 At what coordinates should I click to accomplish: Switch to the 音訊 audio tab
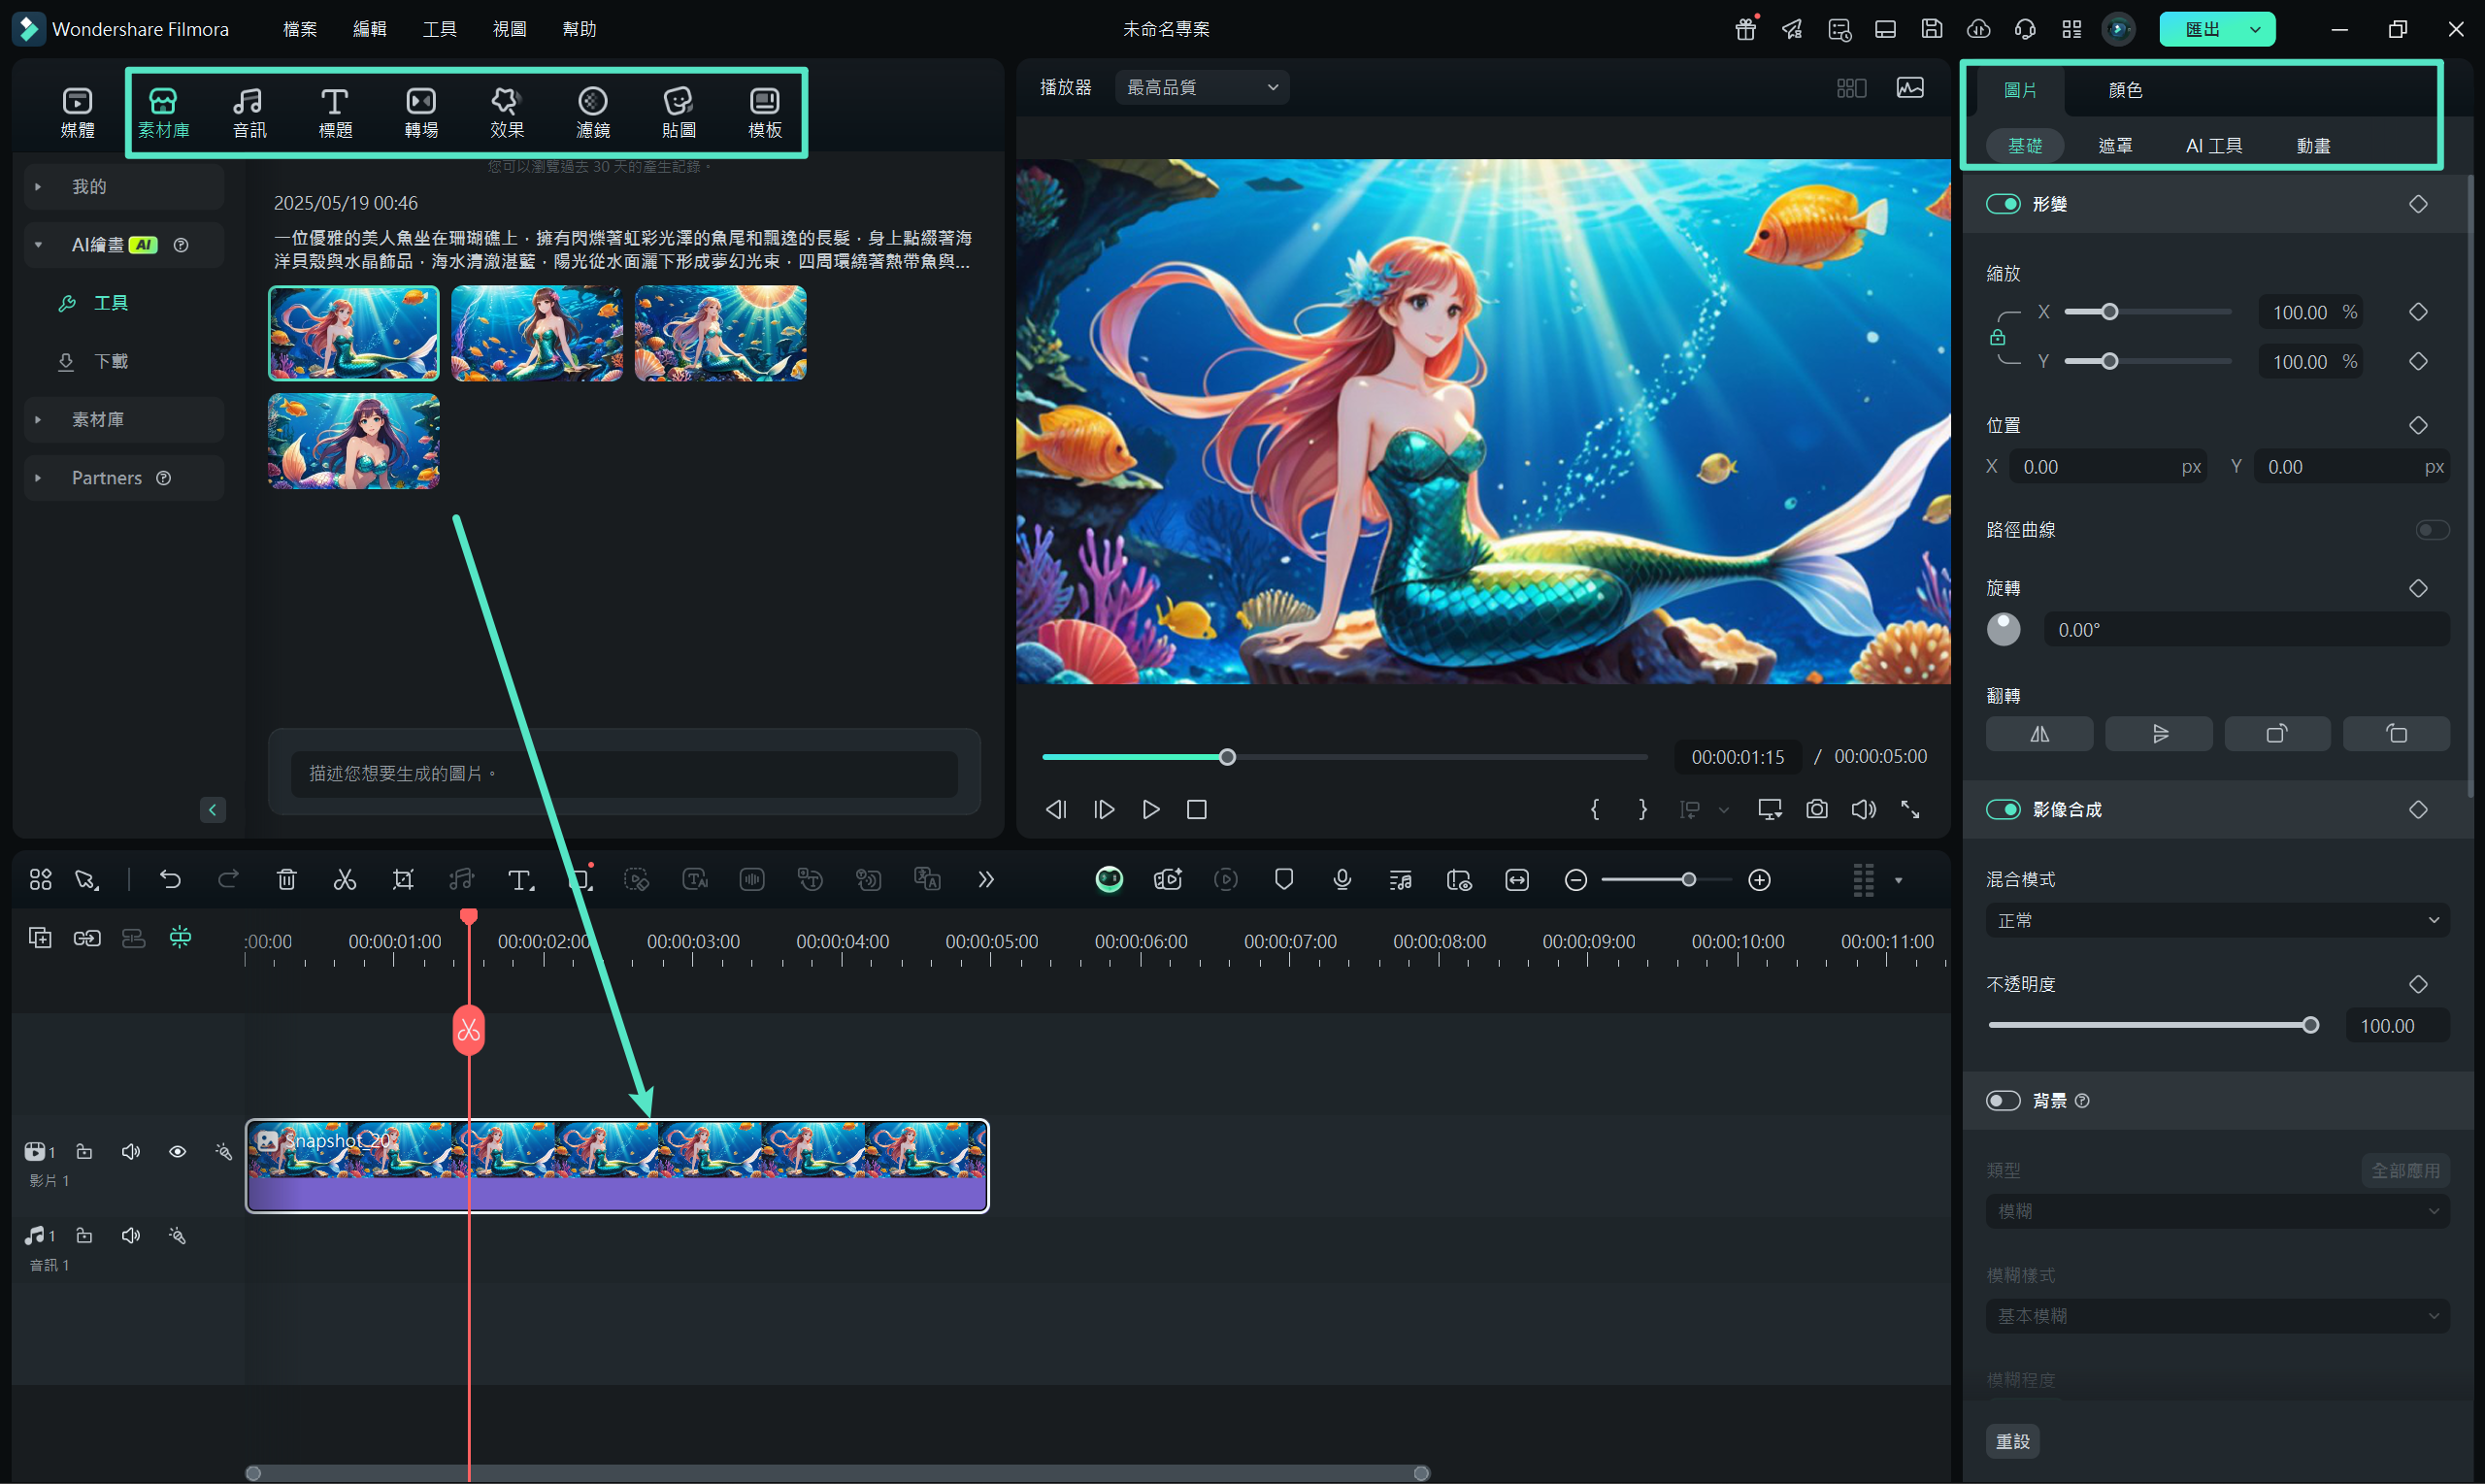(x=249, y=112)
